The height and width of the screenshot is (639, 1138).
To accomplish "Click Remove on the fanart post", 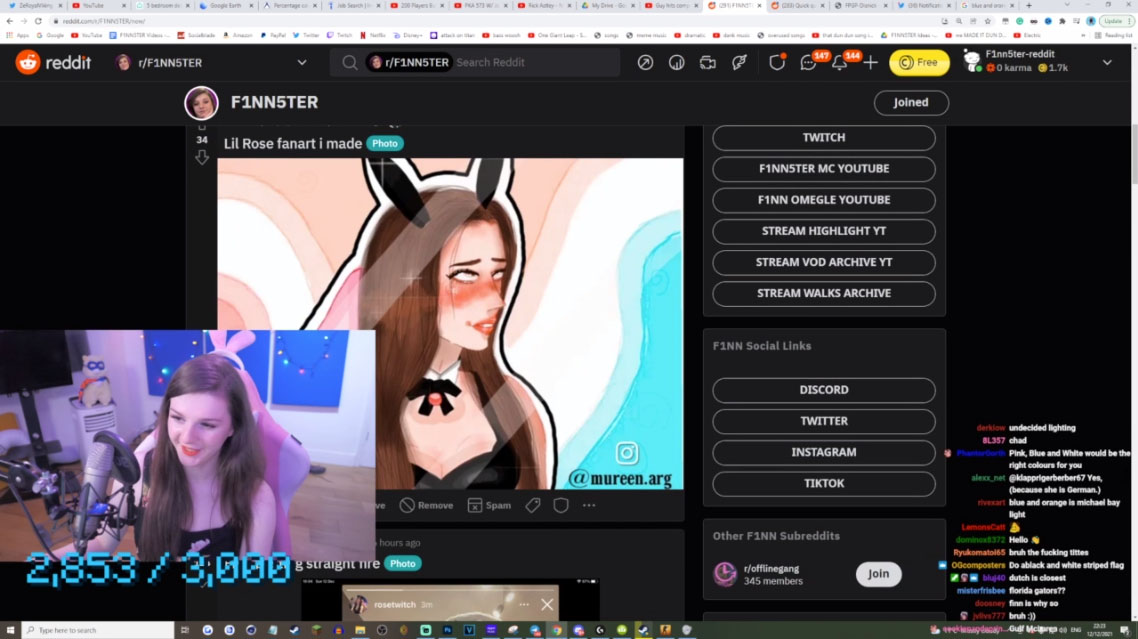I will [426, 505].
